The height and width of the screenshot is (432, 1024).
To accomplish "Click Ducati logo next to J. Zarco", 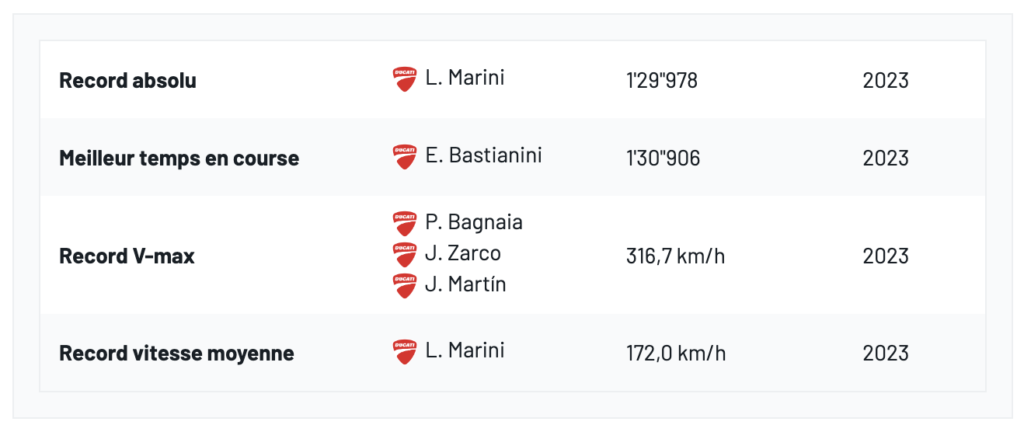I will pyautogui.click(x=404, y=254).
